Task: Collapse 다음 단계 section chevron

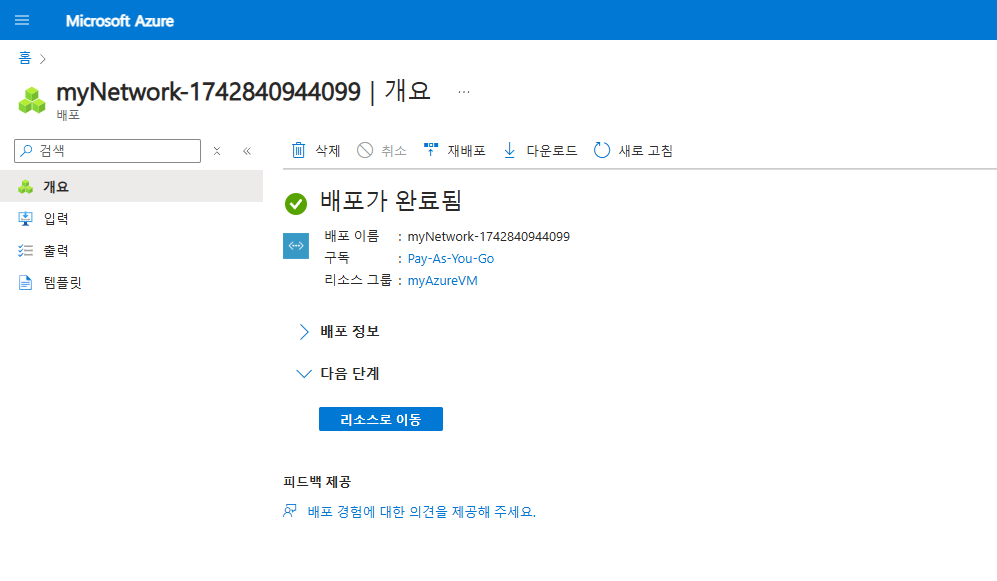Action: [304, 374]
